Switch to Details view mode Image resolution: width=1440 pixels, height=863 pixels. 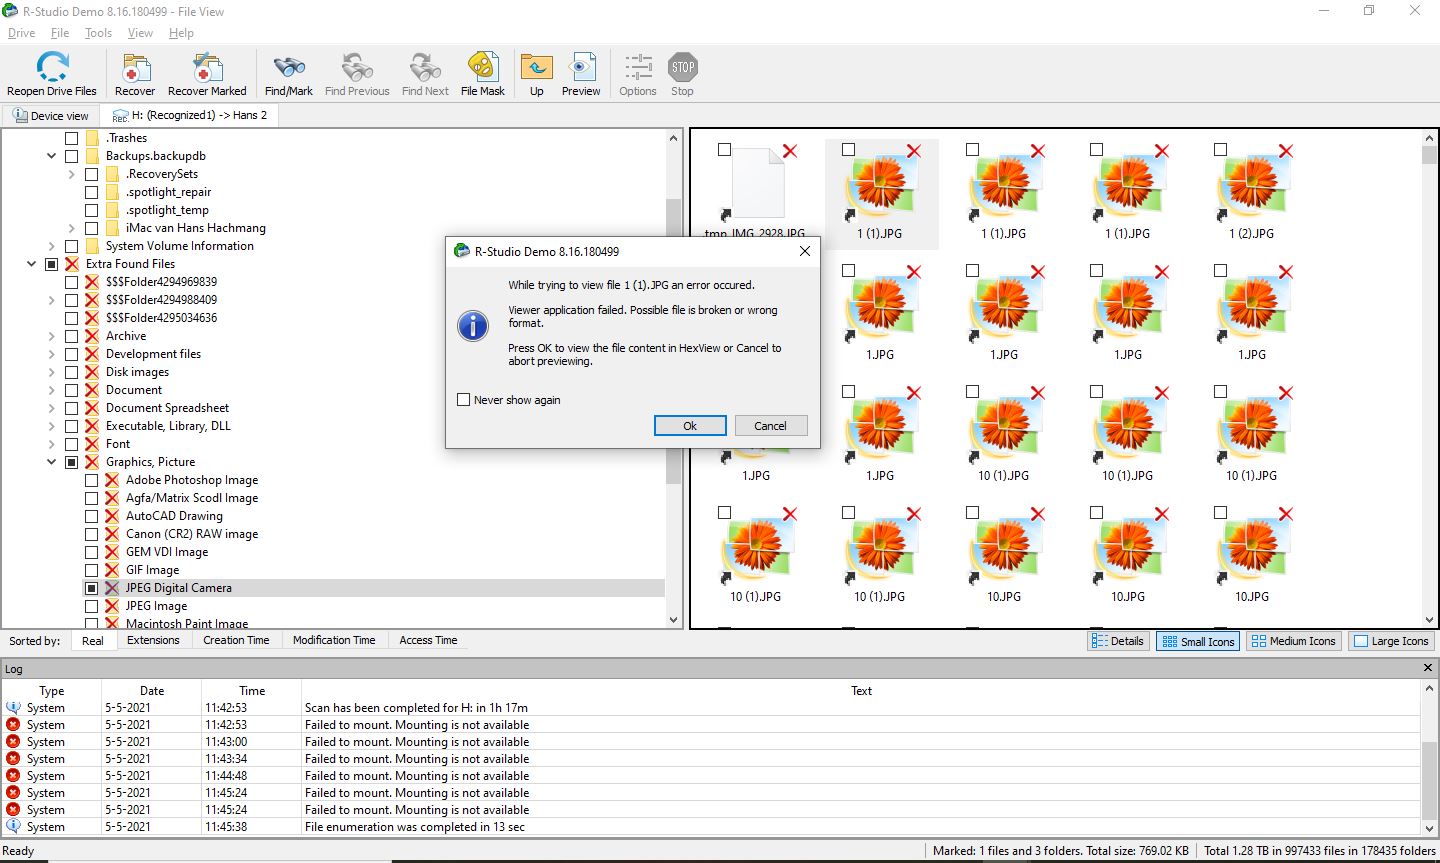[x=1117, y=641]
